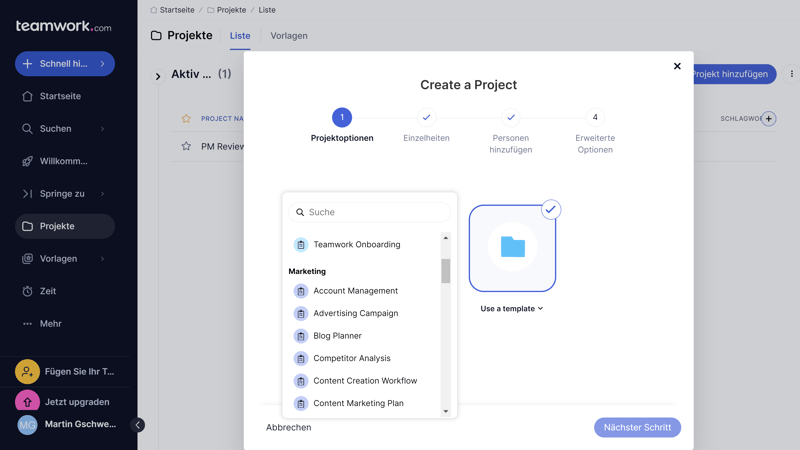The width and height of the screenshot is (800, 450).
Task: Open the three-dot options menu at top right
Action: tap(791, 74)
